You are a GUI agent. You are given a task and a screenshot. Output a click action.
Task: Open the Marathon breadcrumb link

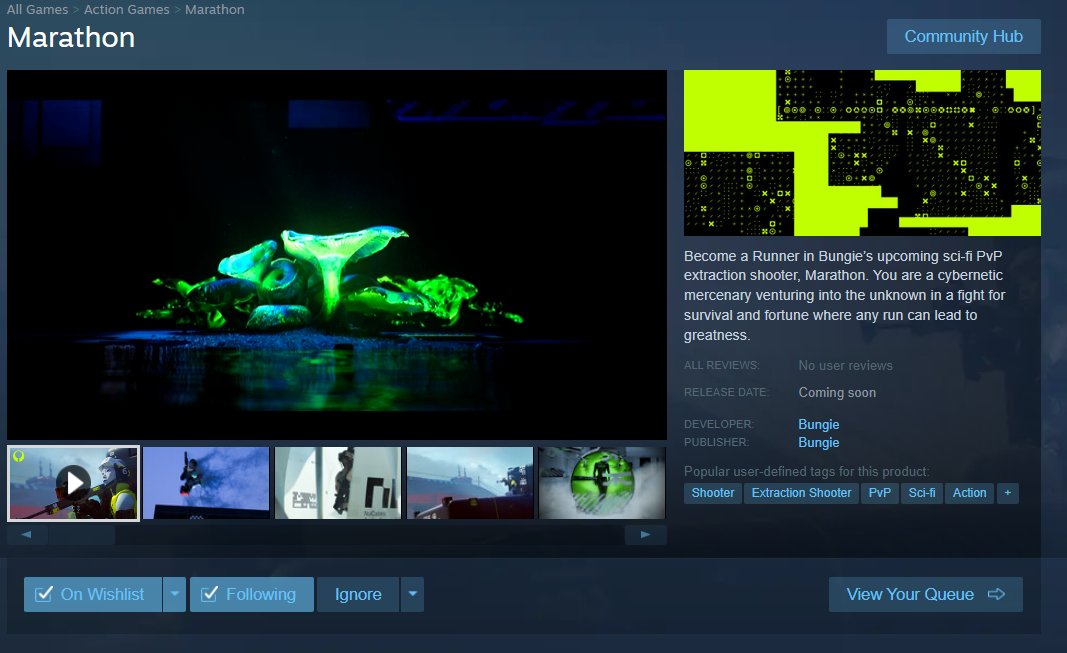pyautogui.click(x=214, y=10)
